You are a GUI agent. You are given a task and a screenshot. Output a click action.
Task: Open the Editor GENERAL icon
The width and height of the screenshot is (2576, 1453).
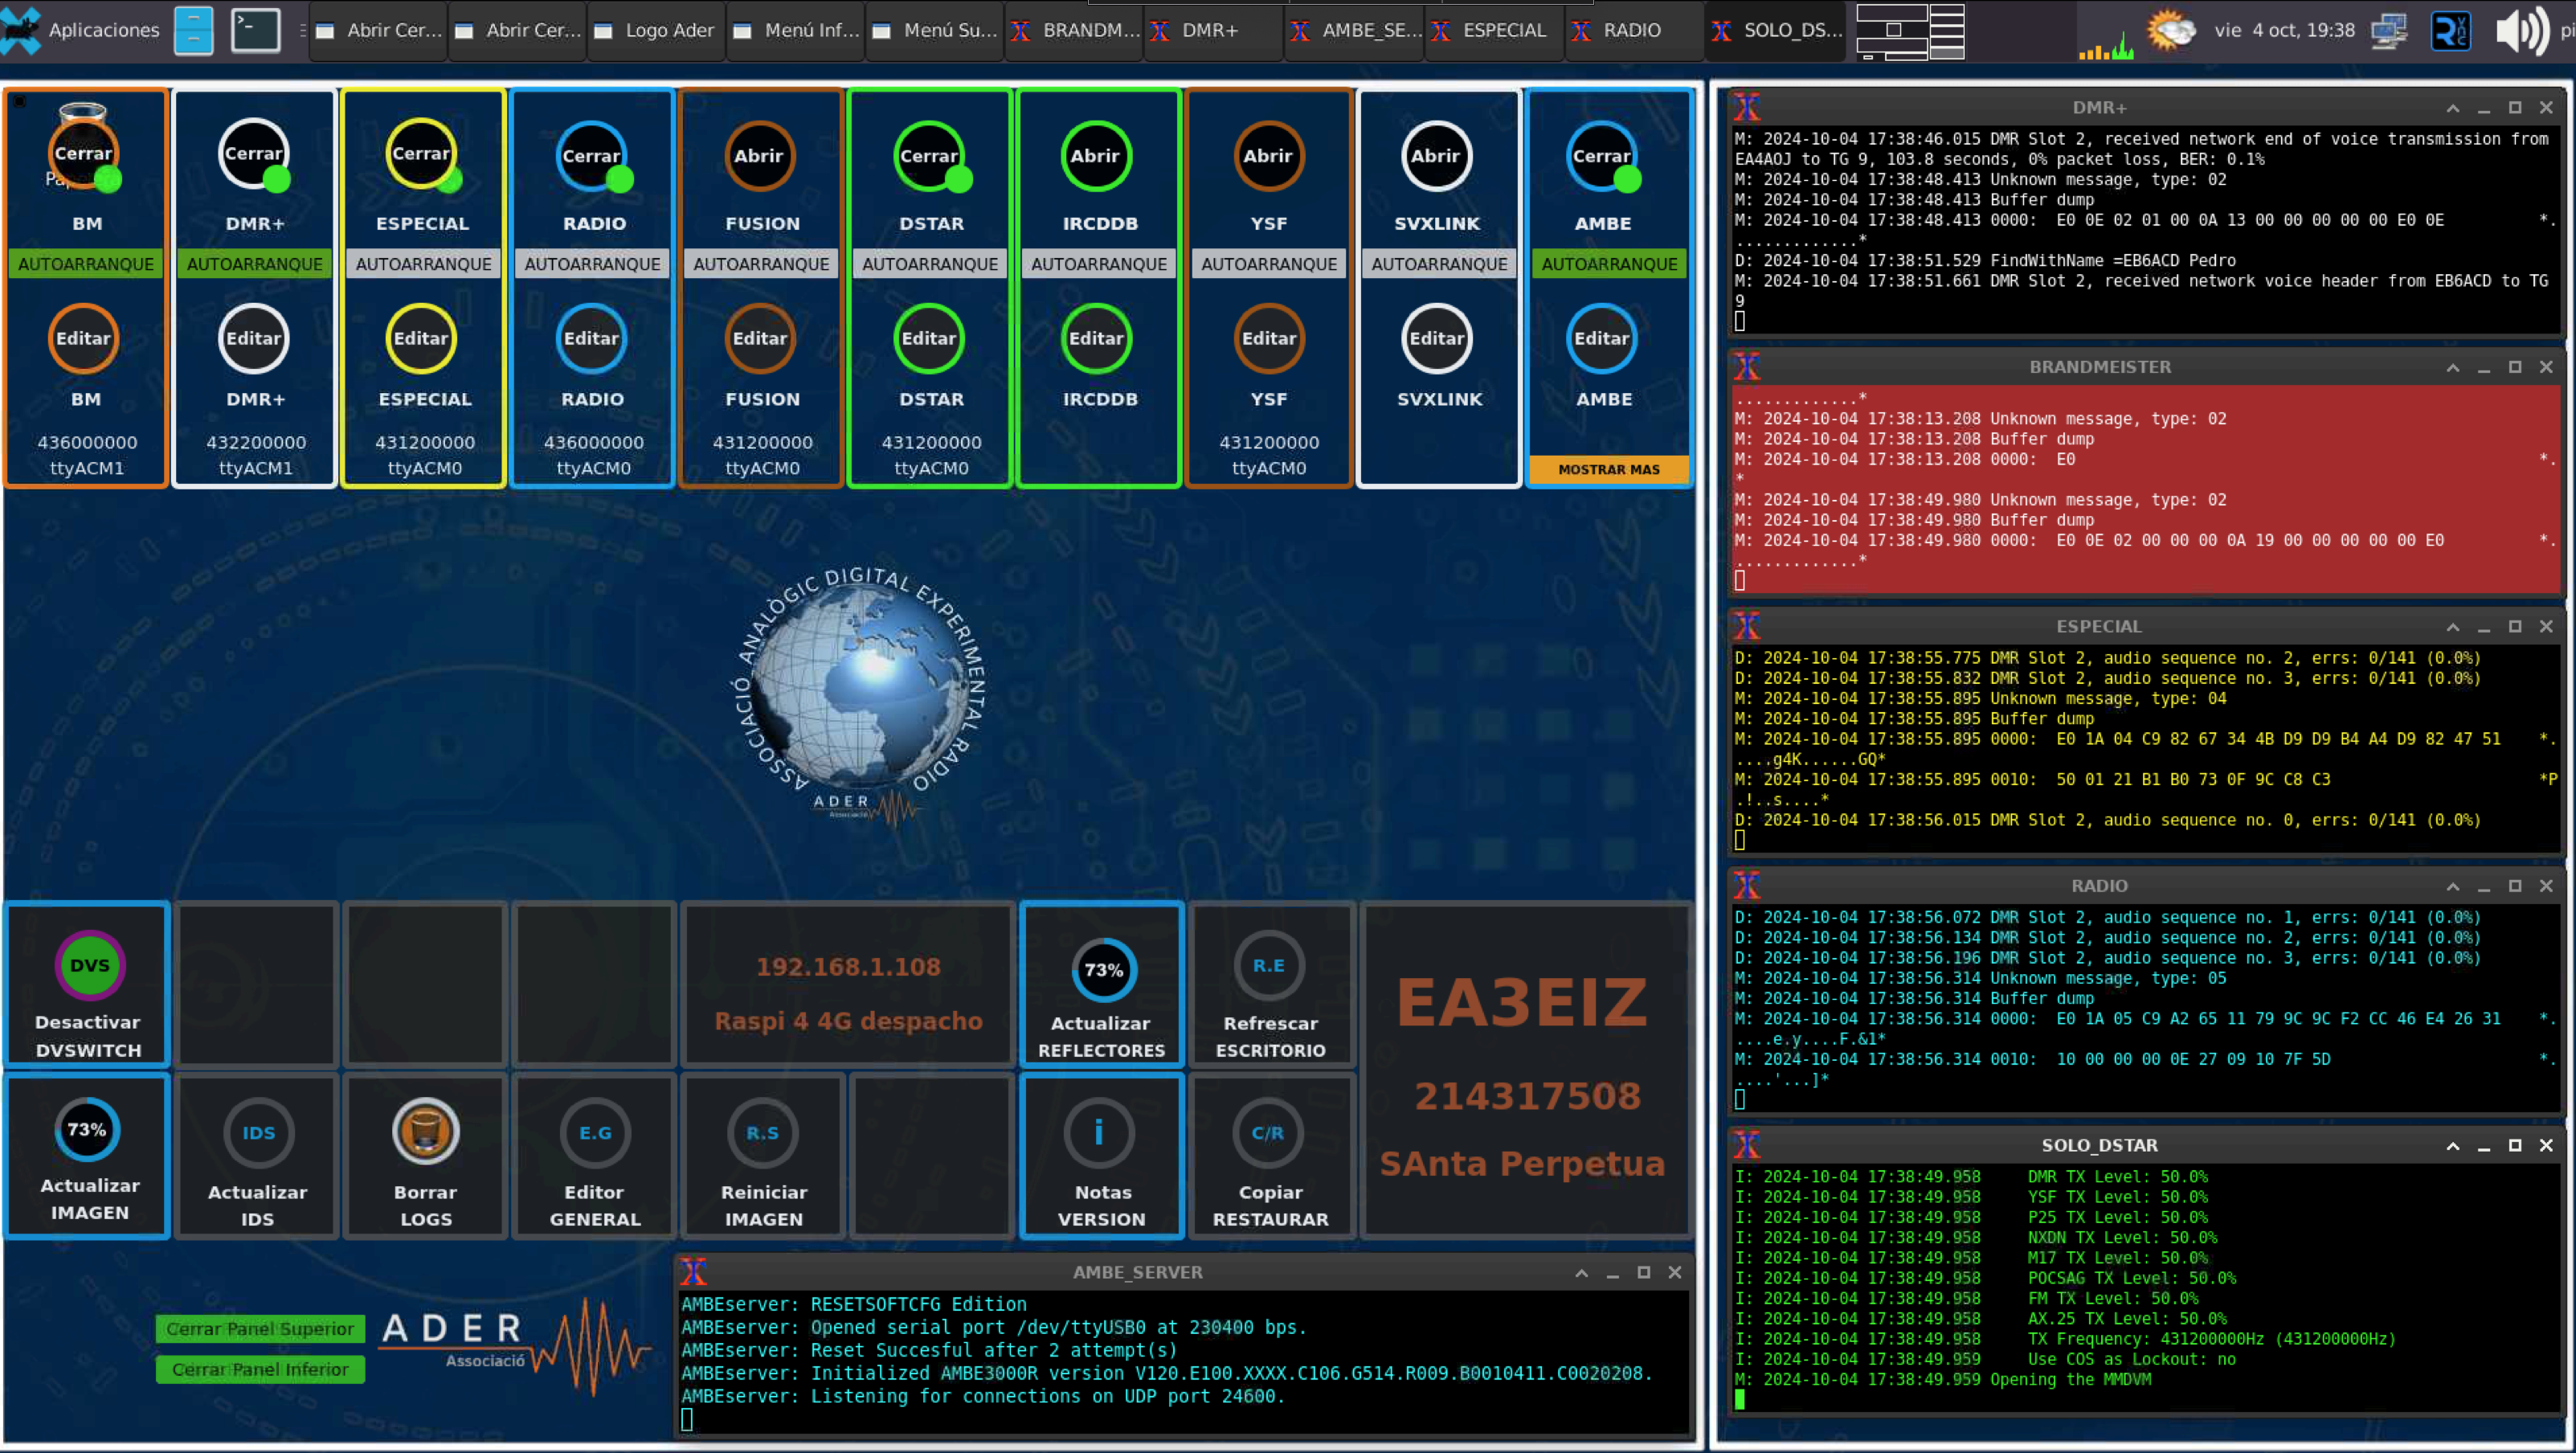(595, 1132)
